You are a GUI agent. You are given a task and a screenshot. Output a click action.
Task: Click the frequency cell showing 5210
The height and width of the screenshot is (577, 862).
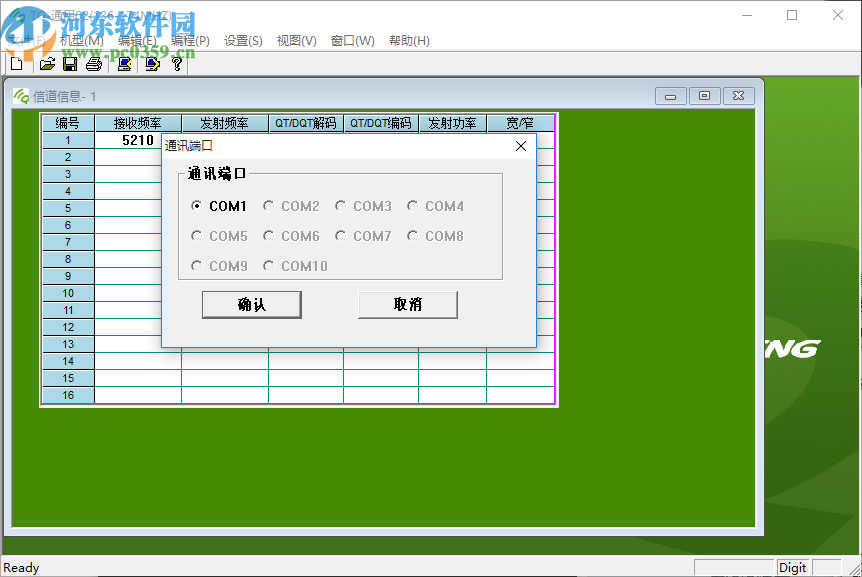138,140
